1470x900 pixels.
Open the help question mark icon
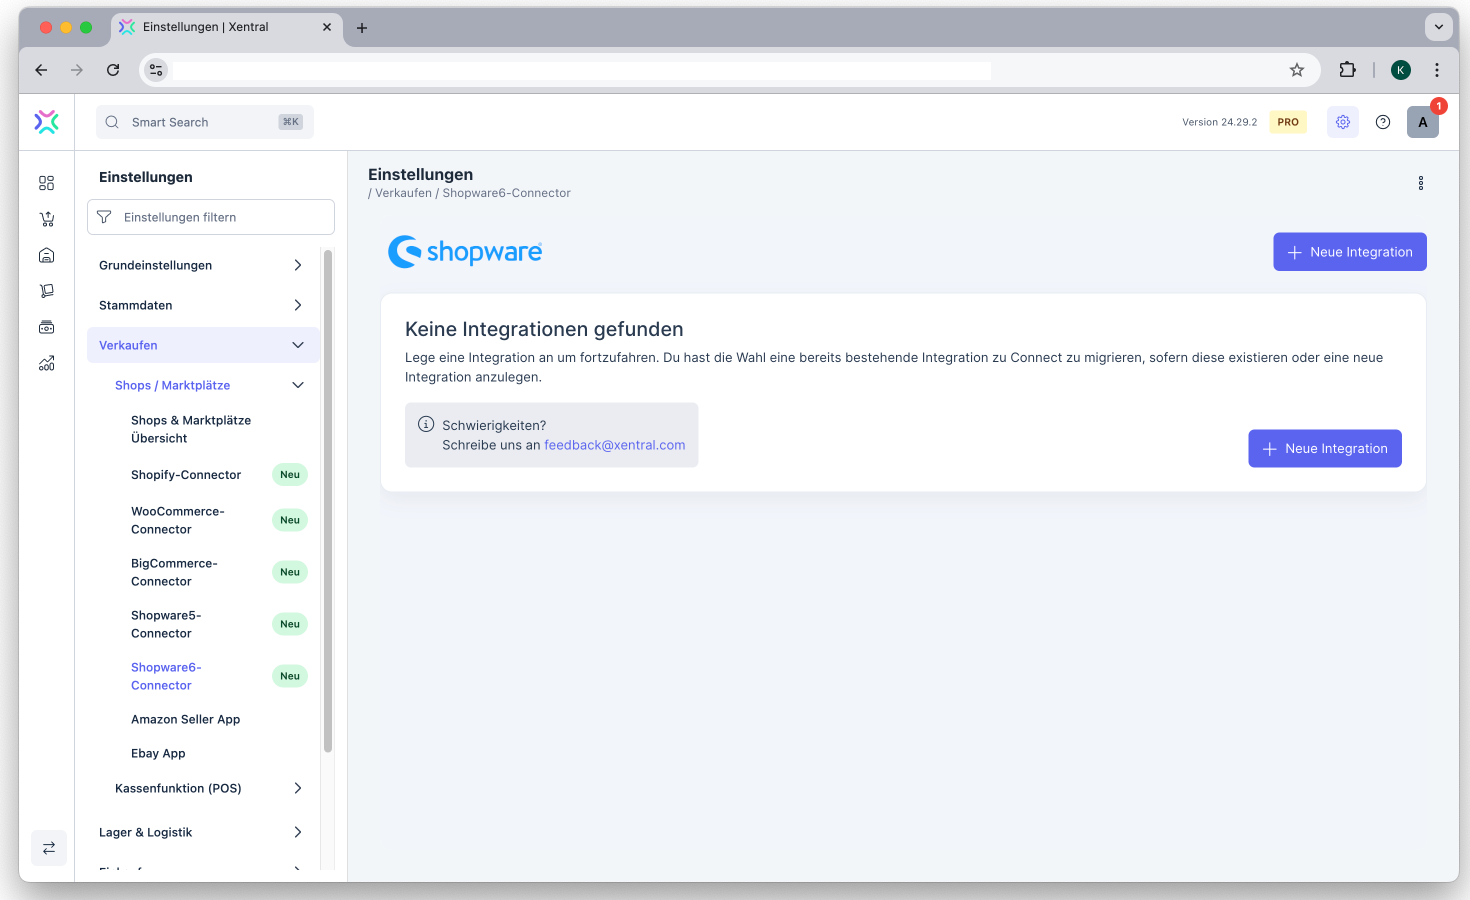(x=1382, y=122)
